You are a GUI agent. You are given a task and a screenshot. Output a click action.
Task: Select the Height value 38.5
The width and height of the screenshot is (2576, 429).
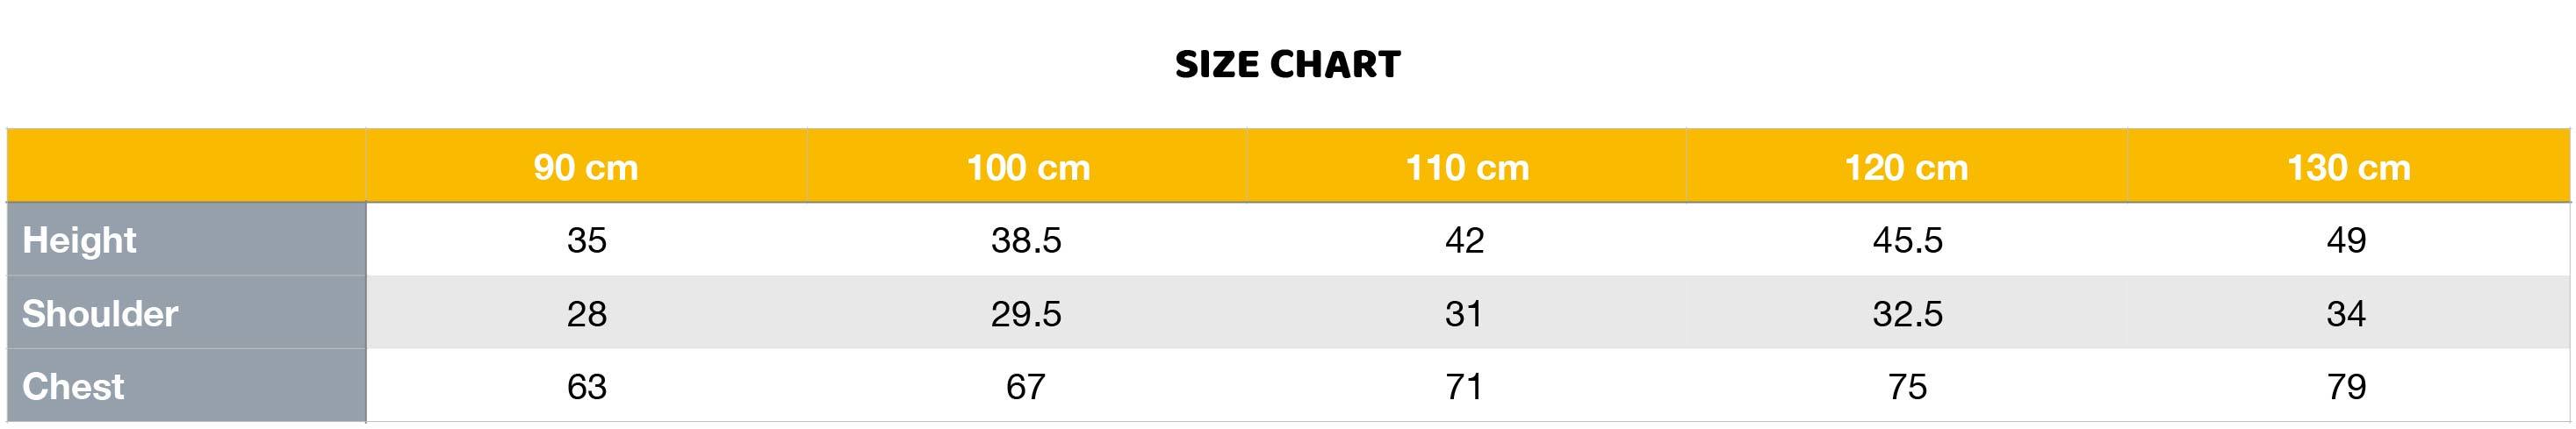pos(1026,240)
